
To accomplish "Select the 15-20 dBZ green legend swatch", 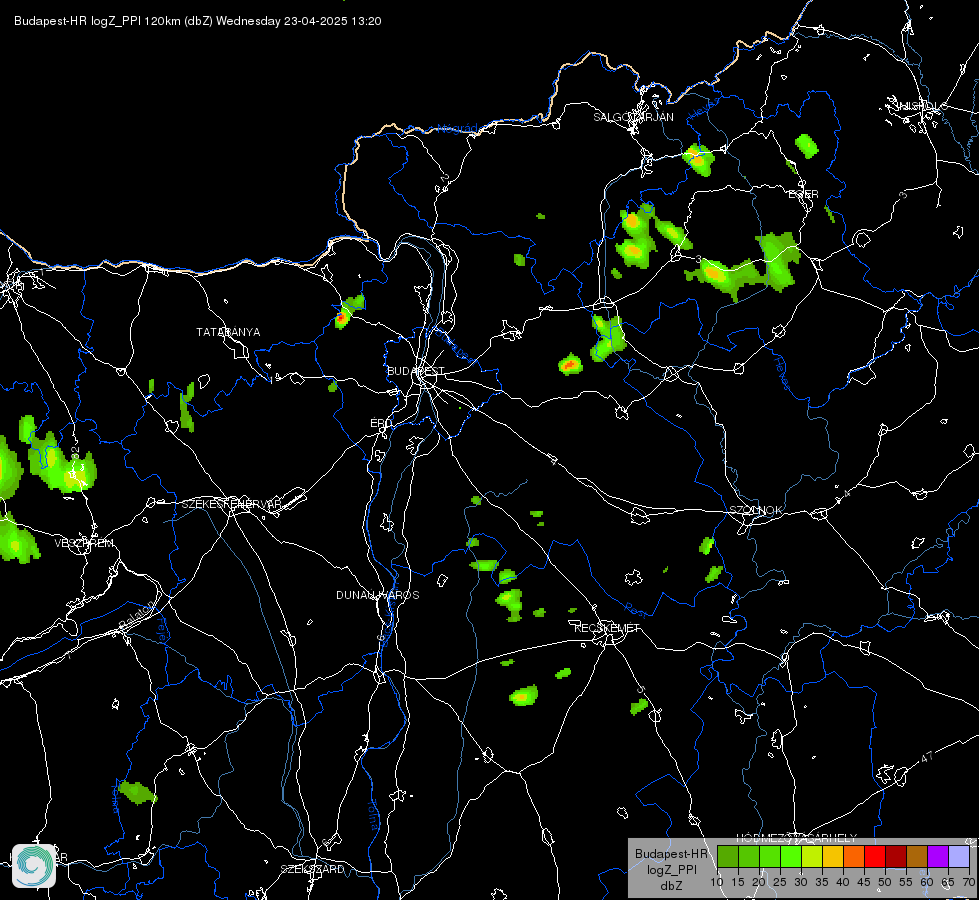I will [749, 856].
